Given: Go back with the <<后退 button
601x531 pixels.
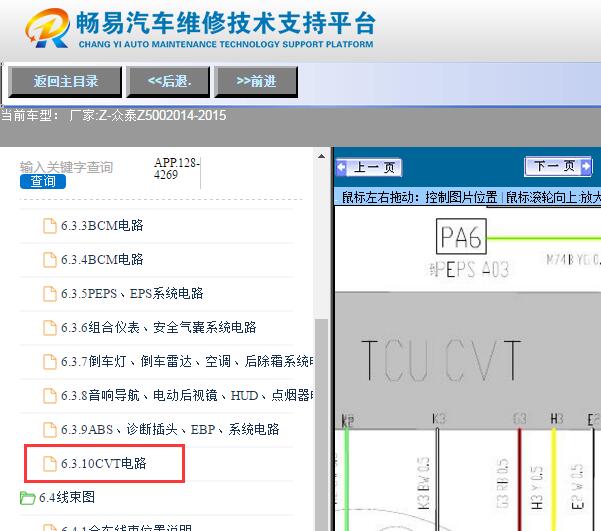Looking at the screenshot, I should 168,81.
